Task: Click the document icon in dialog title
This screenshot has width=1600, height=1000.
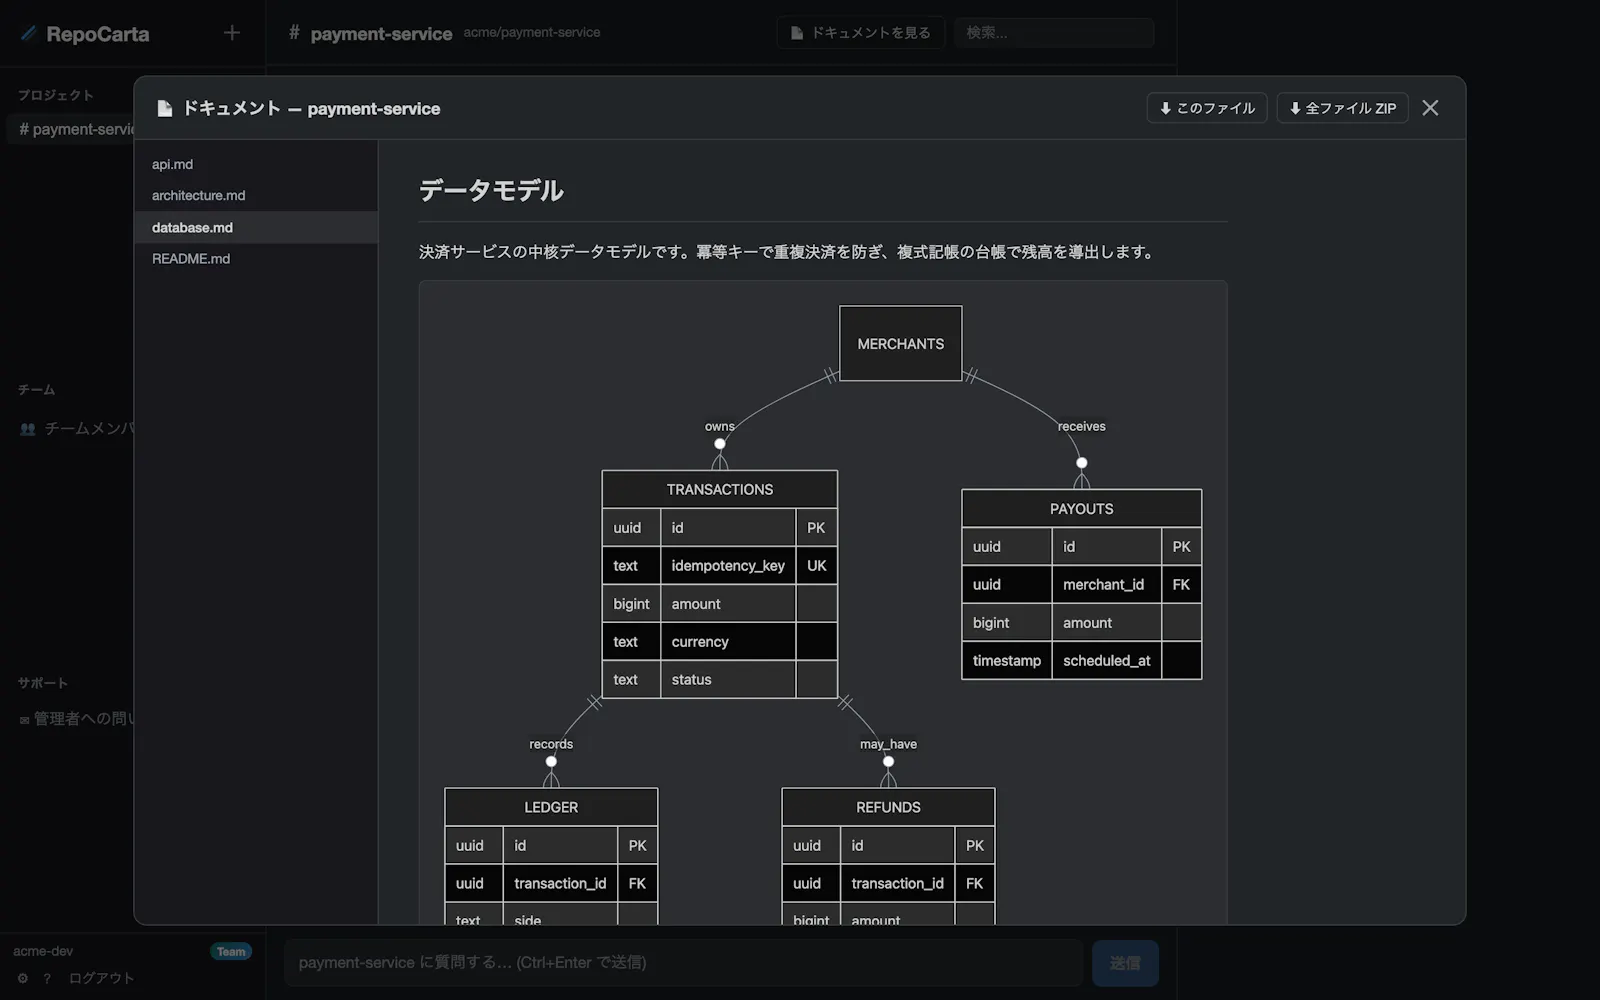Action: (165, 108)
